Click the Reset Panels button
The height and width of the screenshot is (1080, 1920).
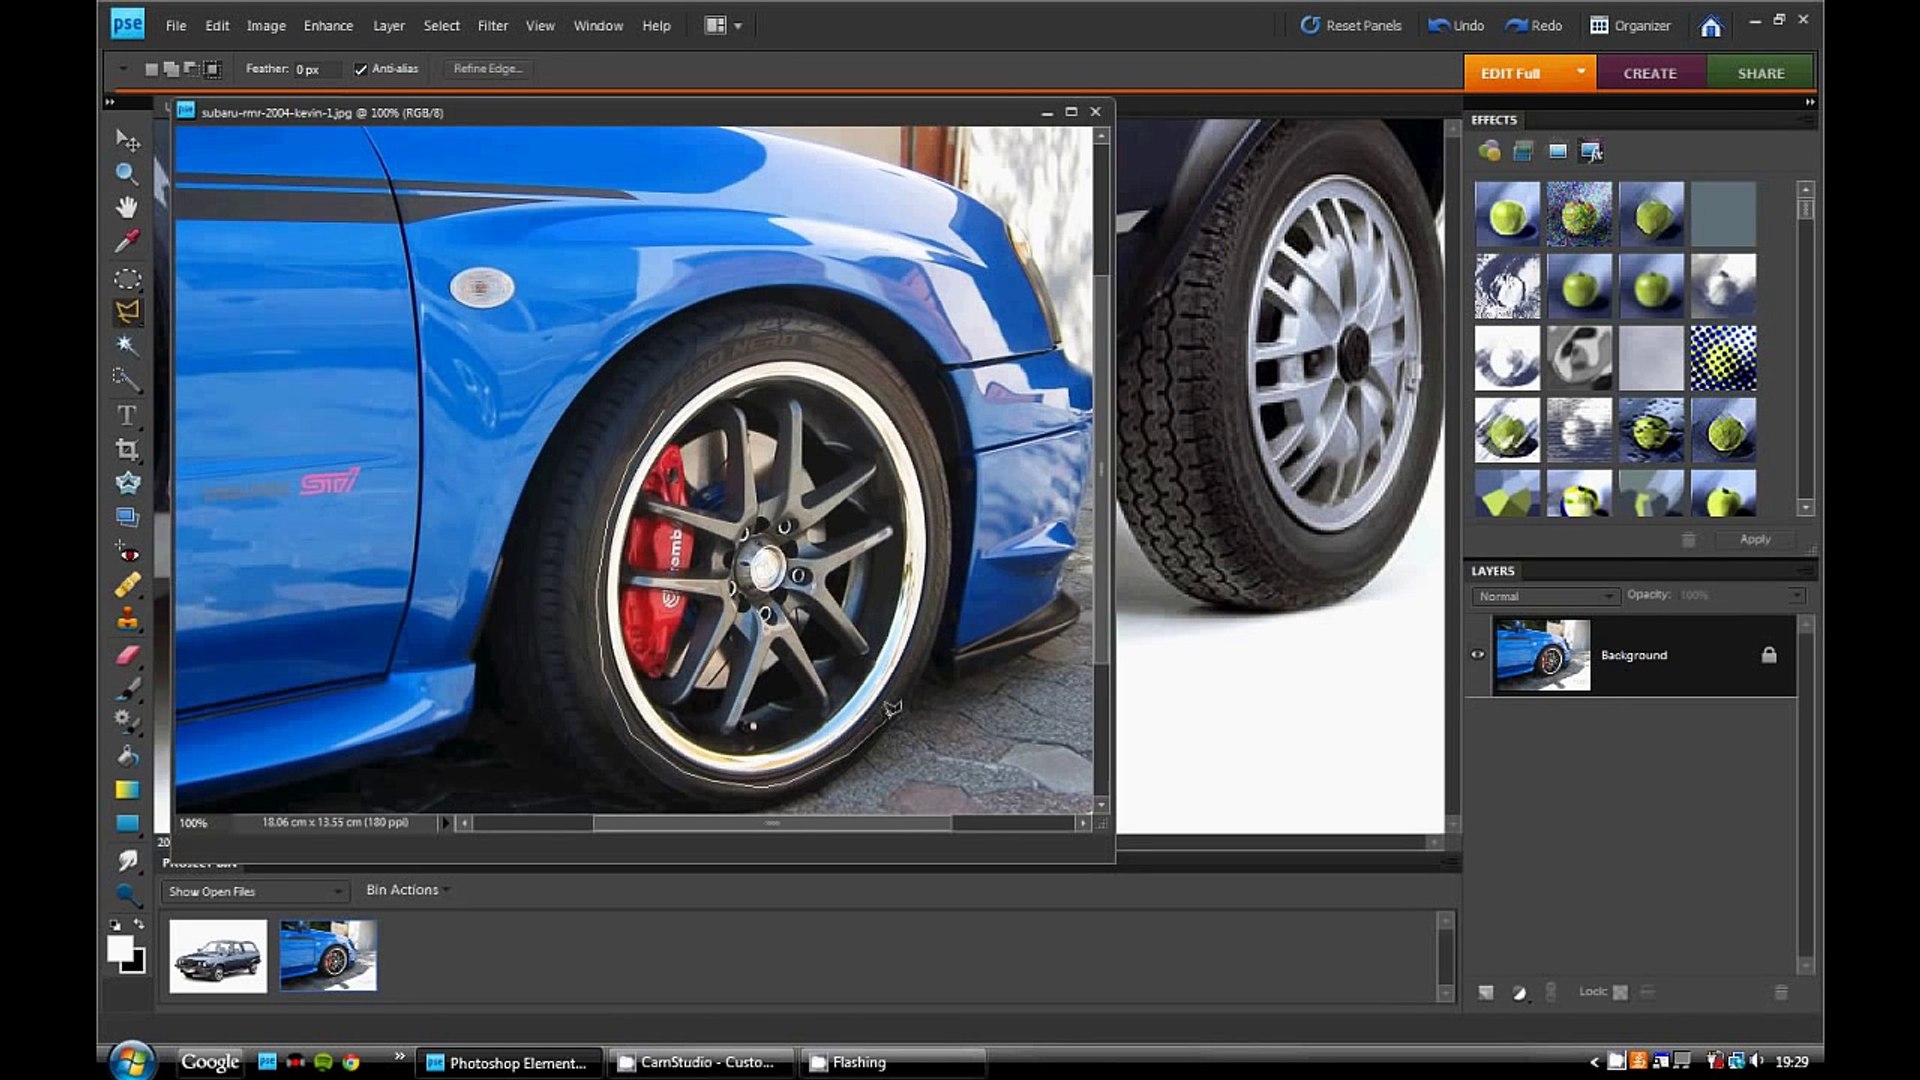(x=1350, y=26)
